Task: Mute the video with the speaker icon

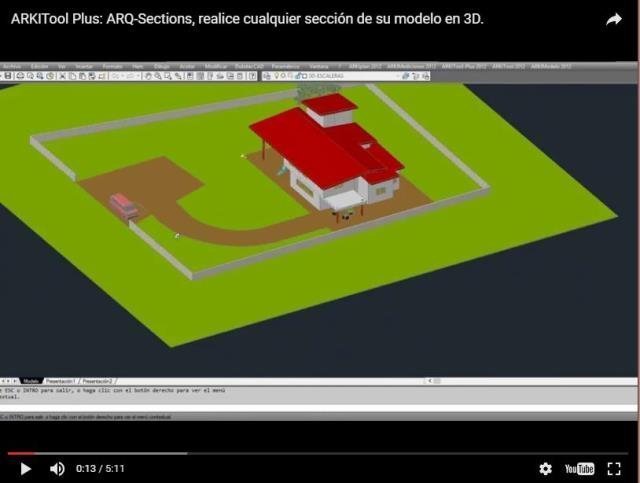Action: (x=57, y=469)
